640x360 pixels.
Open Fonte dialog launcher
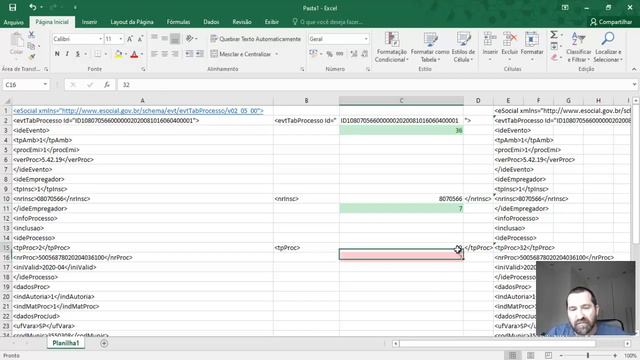143,69
